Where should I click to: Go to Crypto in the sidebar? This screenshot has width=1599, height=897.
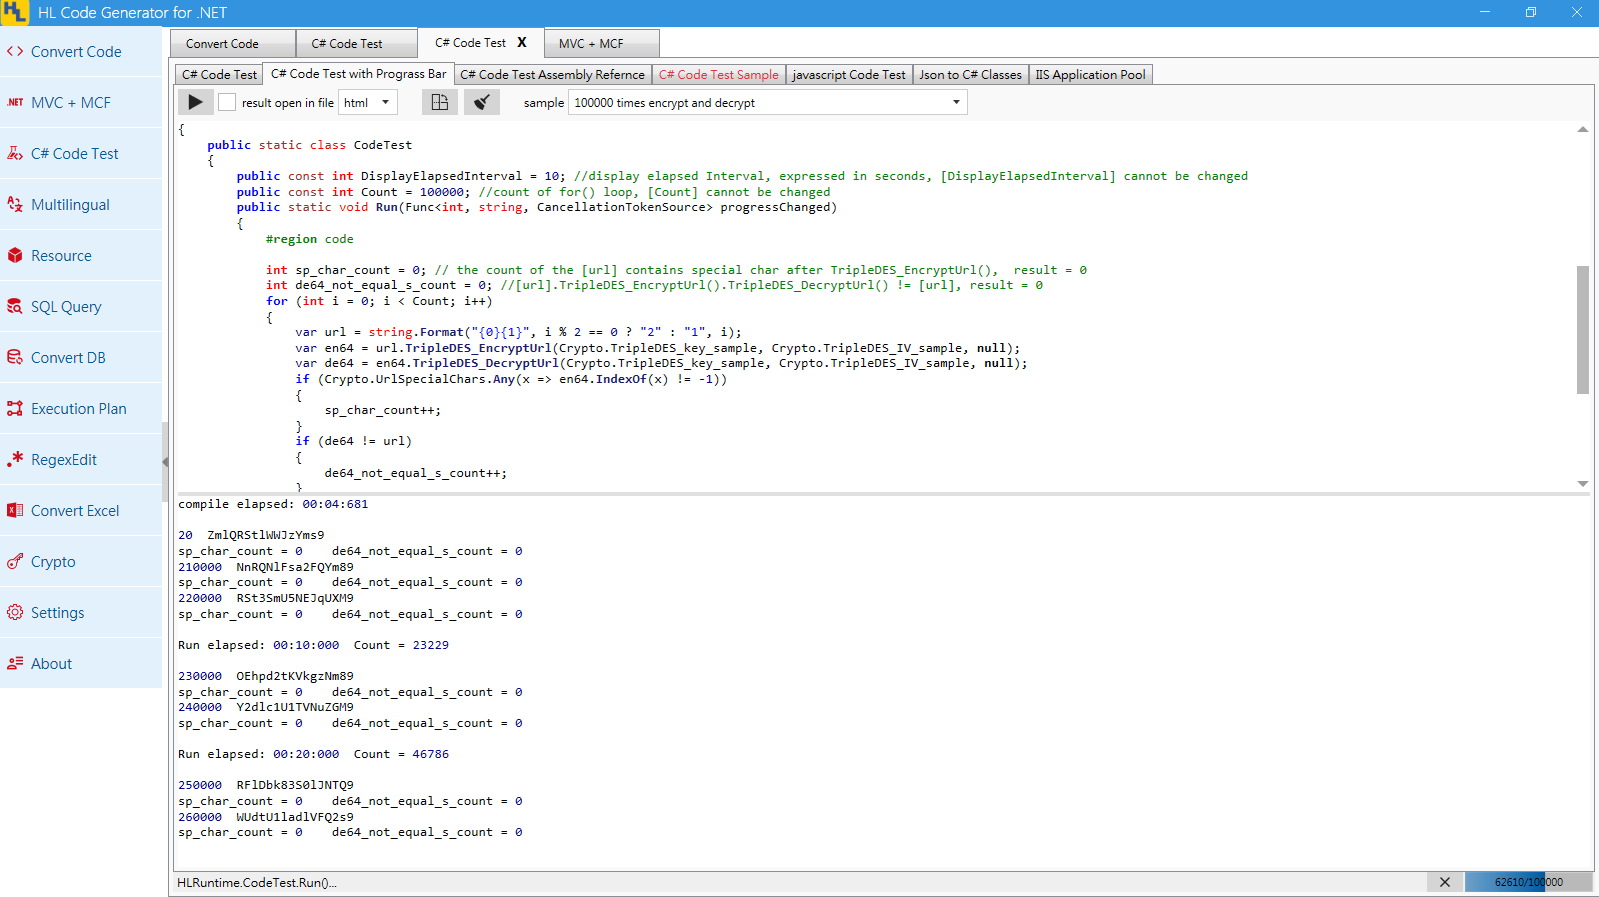pos(53,562)
